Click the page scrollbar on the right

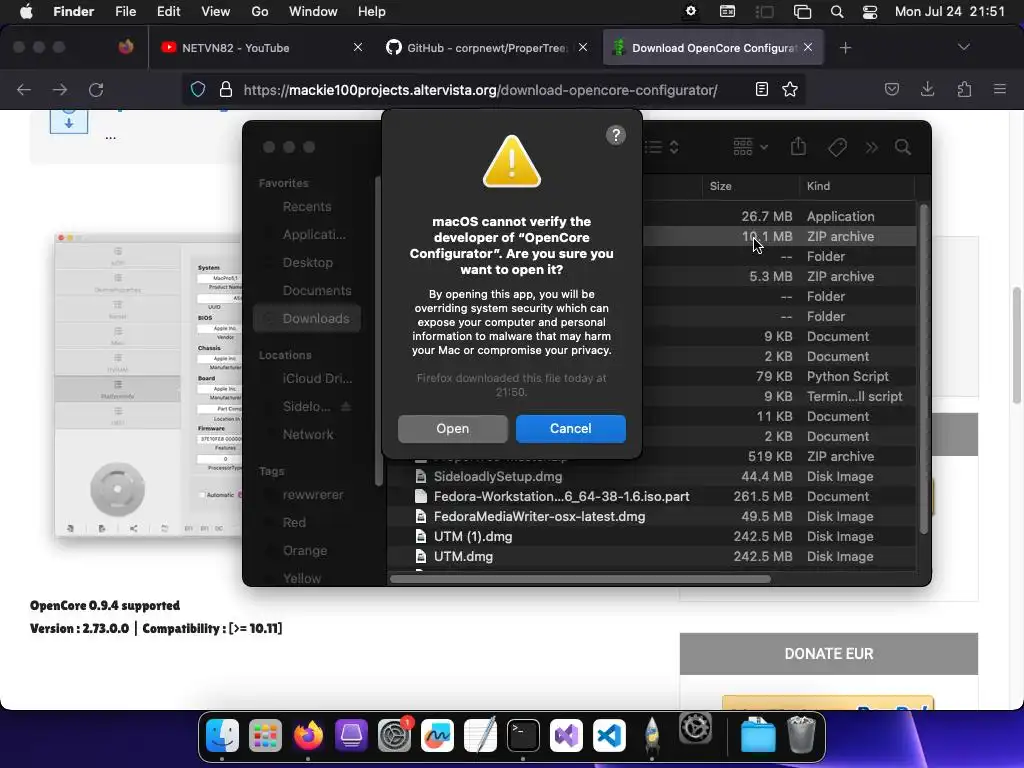[x=1017, y=345]
